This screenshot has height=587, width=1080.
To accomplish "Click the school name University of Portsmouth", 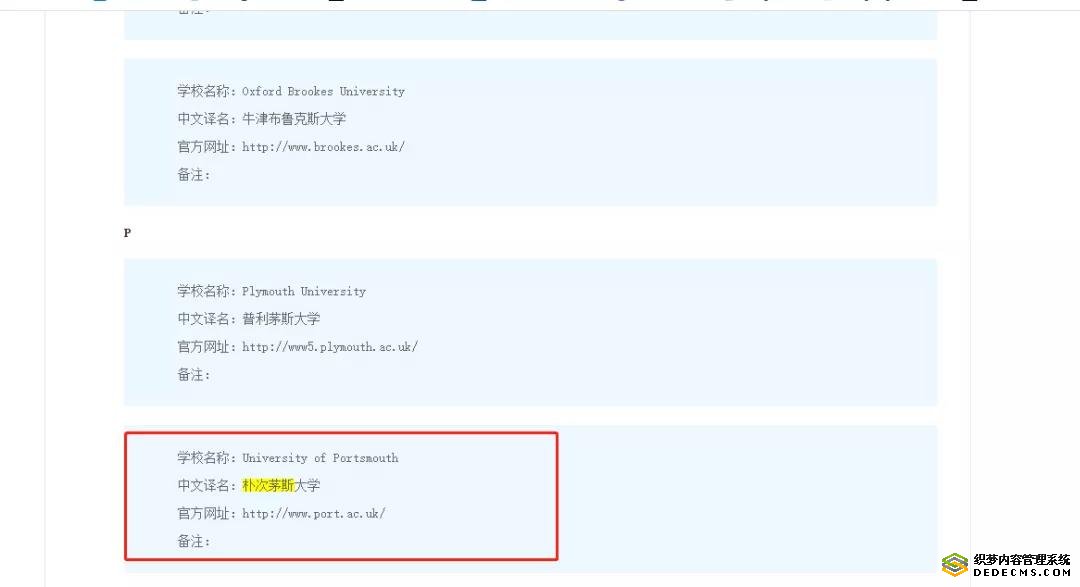I will [320, 458].
